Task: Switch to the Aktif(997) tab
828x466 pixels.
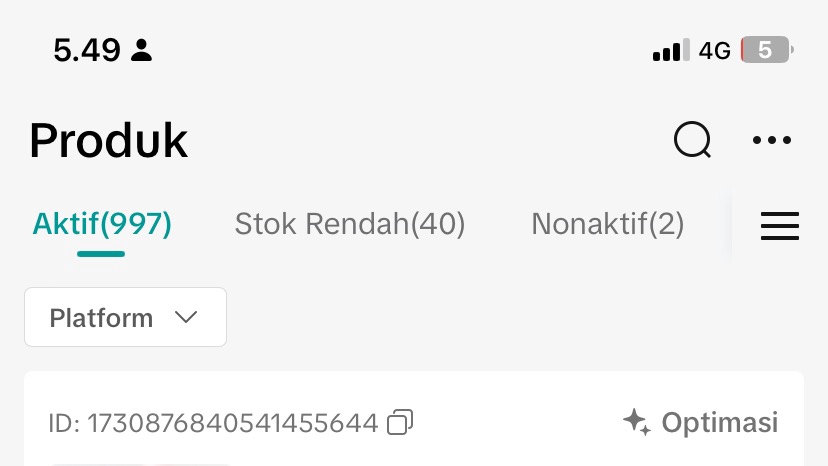Action: tap(102, 223)
